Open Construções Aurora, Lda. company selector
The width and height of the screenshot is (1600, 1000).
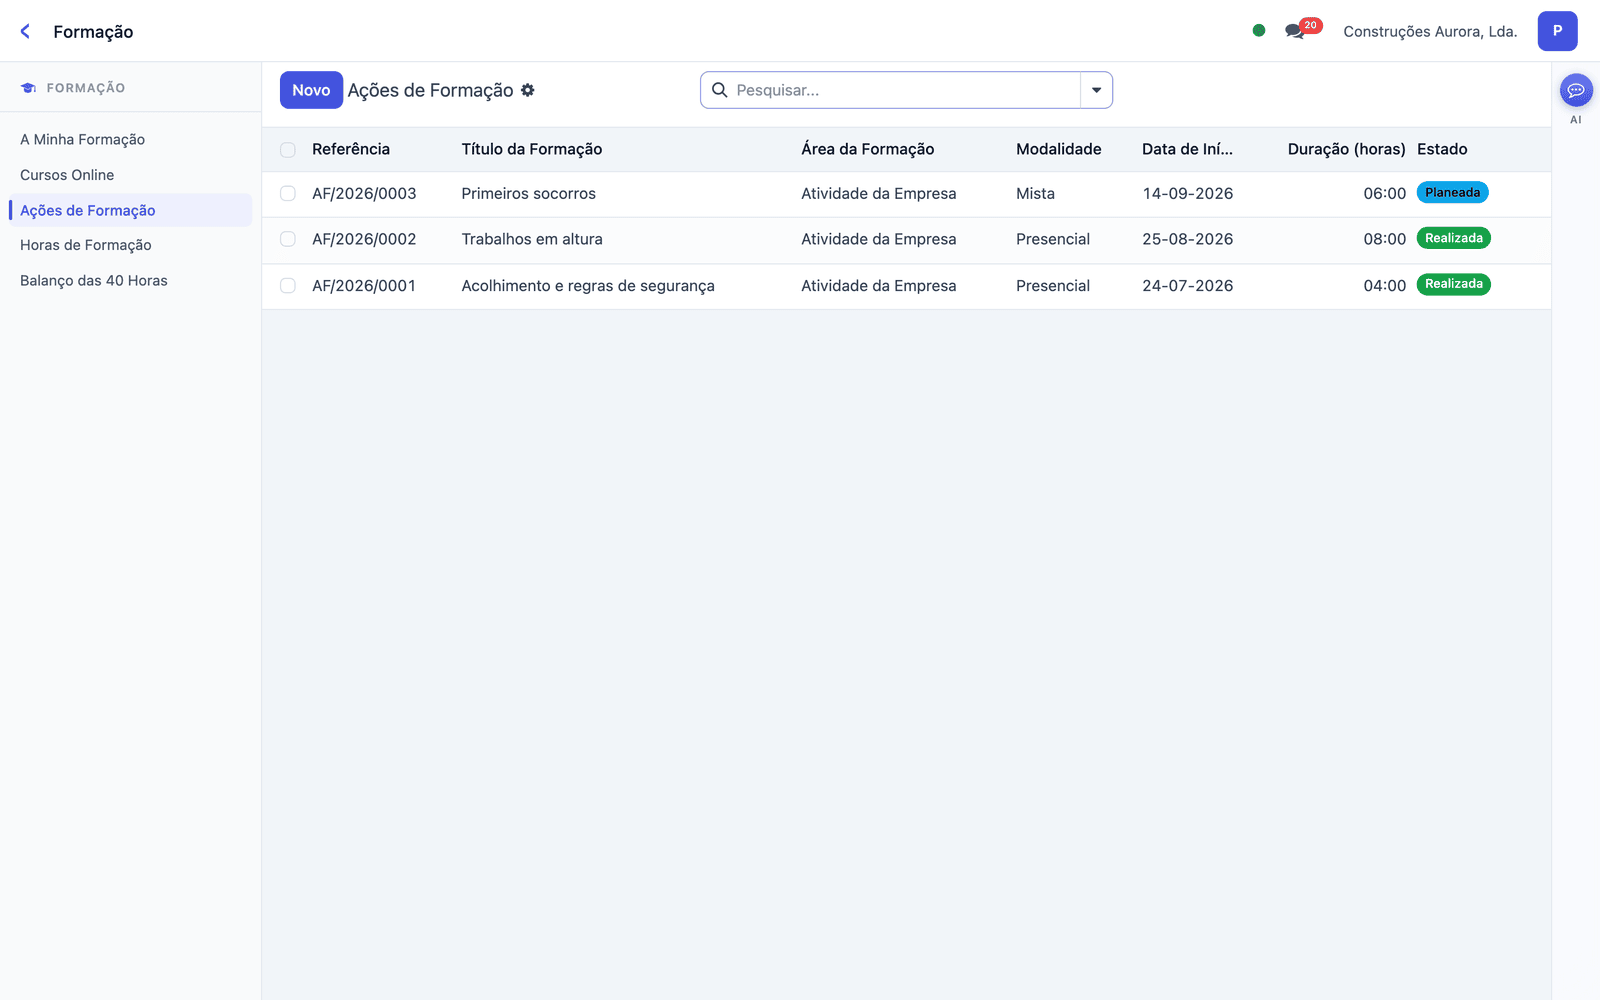pos(1430,31)
